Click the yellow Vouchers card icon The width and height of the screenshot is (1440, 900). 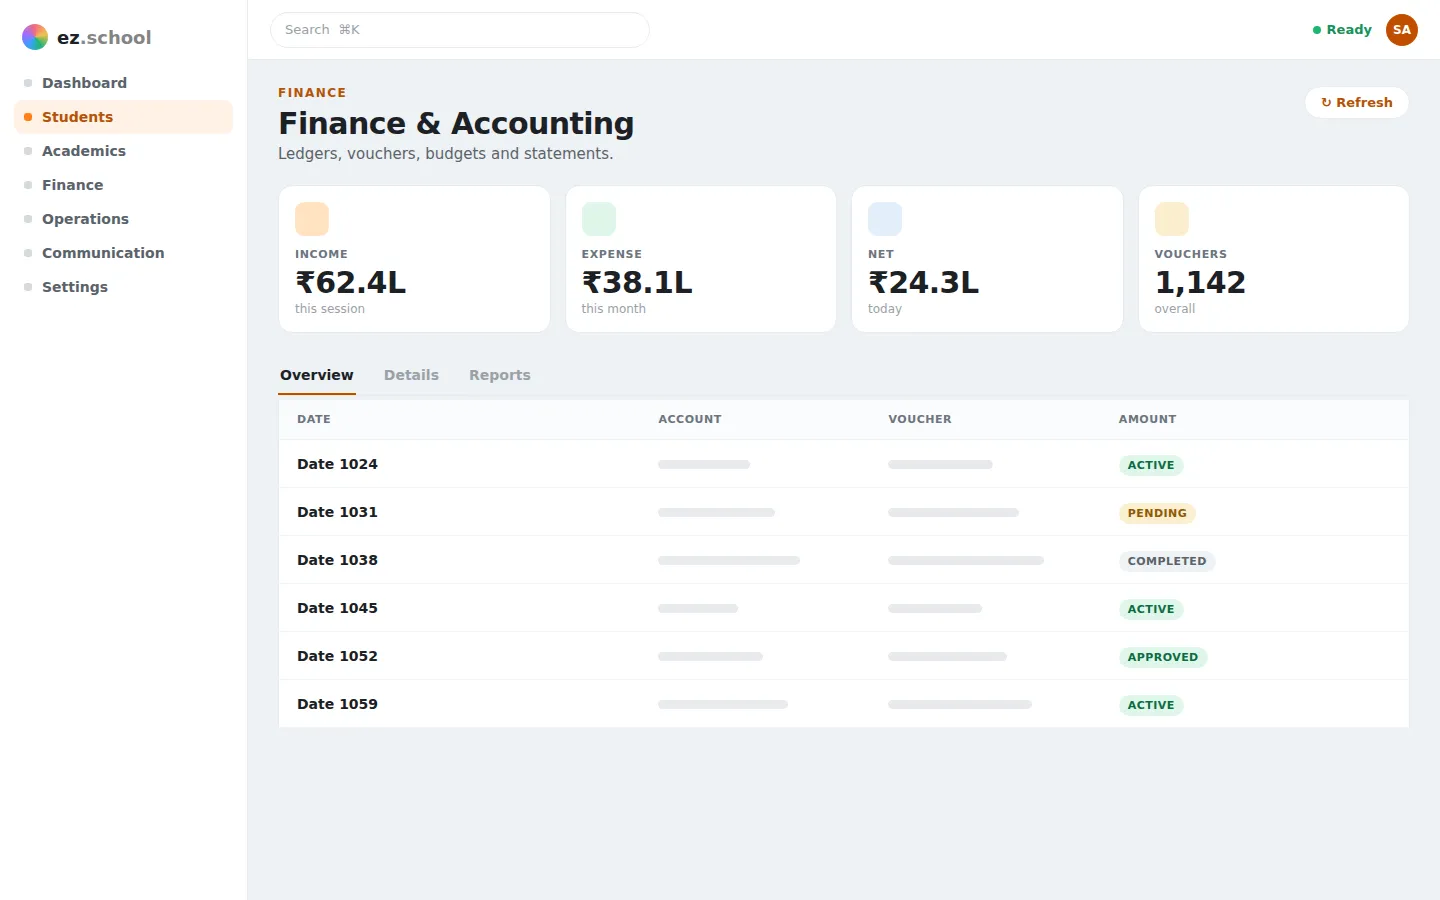point(1172,219)
